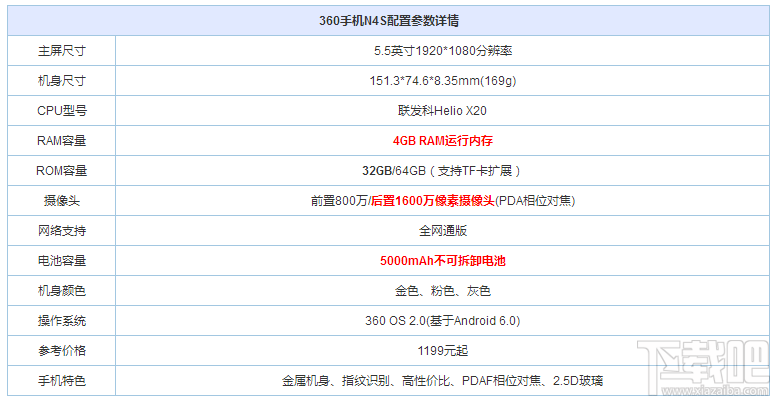
Task: Select the 电池容量 row label
Action: [x=61, y=261]
